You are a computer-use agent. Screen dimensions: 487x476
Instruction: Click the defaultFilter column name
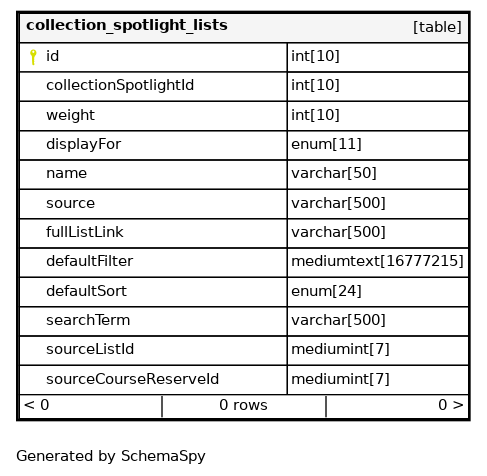coord(89,261)
